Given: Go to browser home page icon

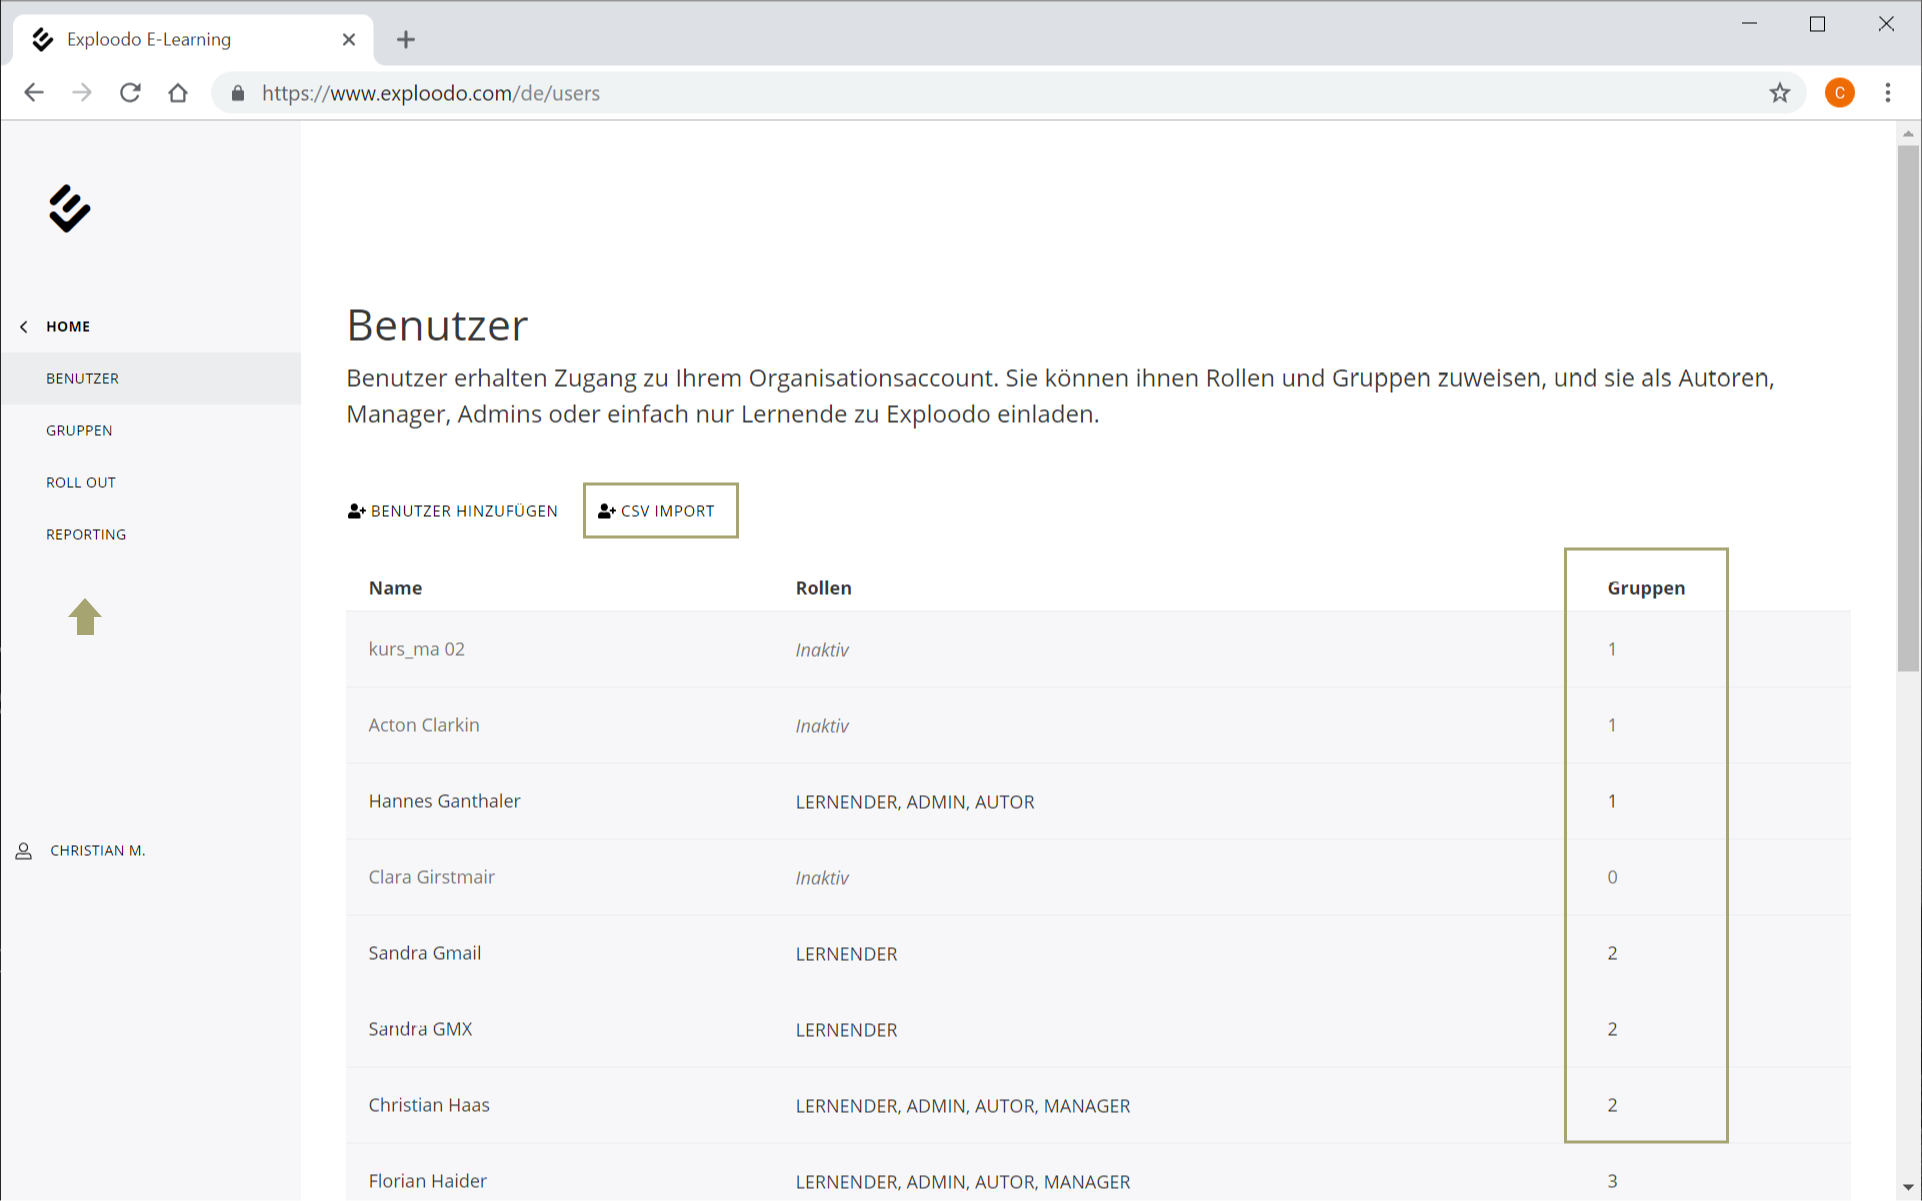Looking at the screenshot, I should point(178,93).
